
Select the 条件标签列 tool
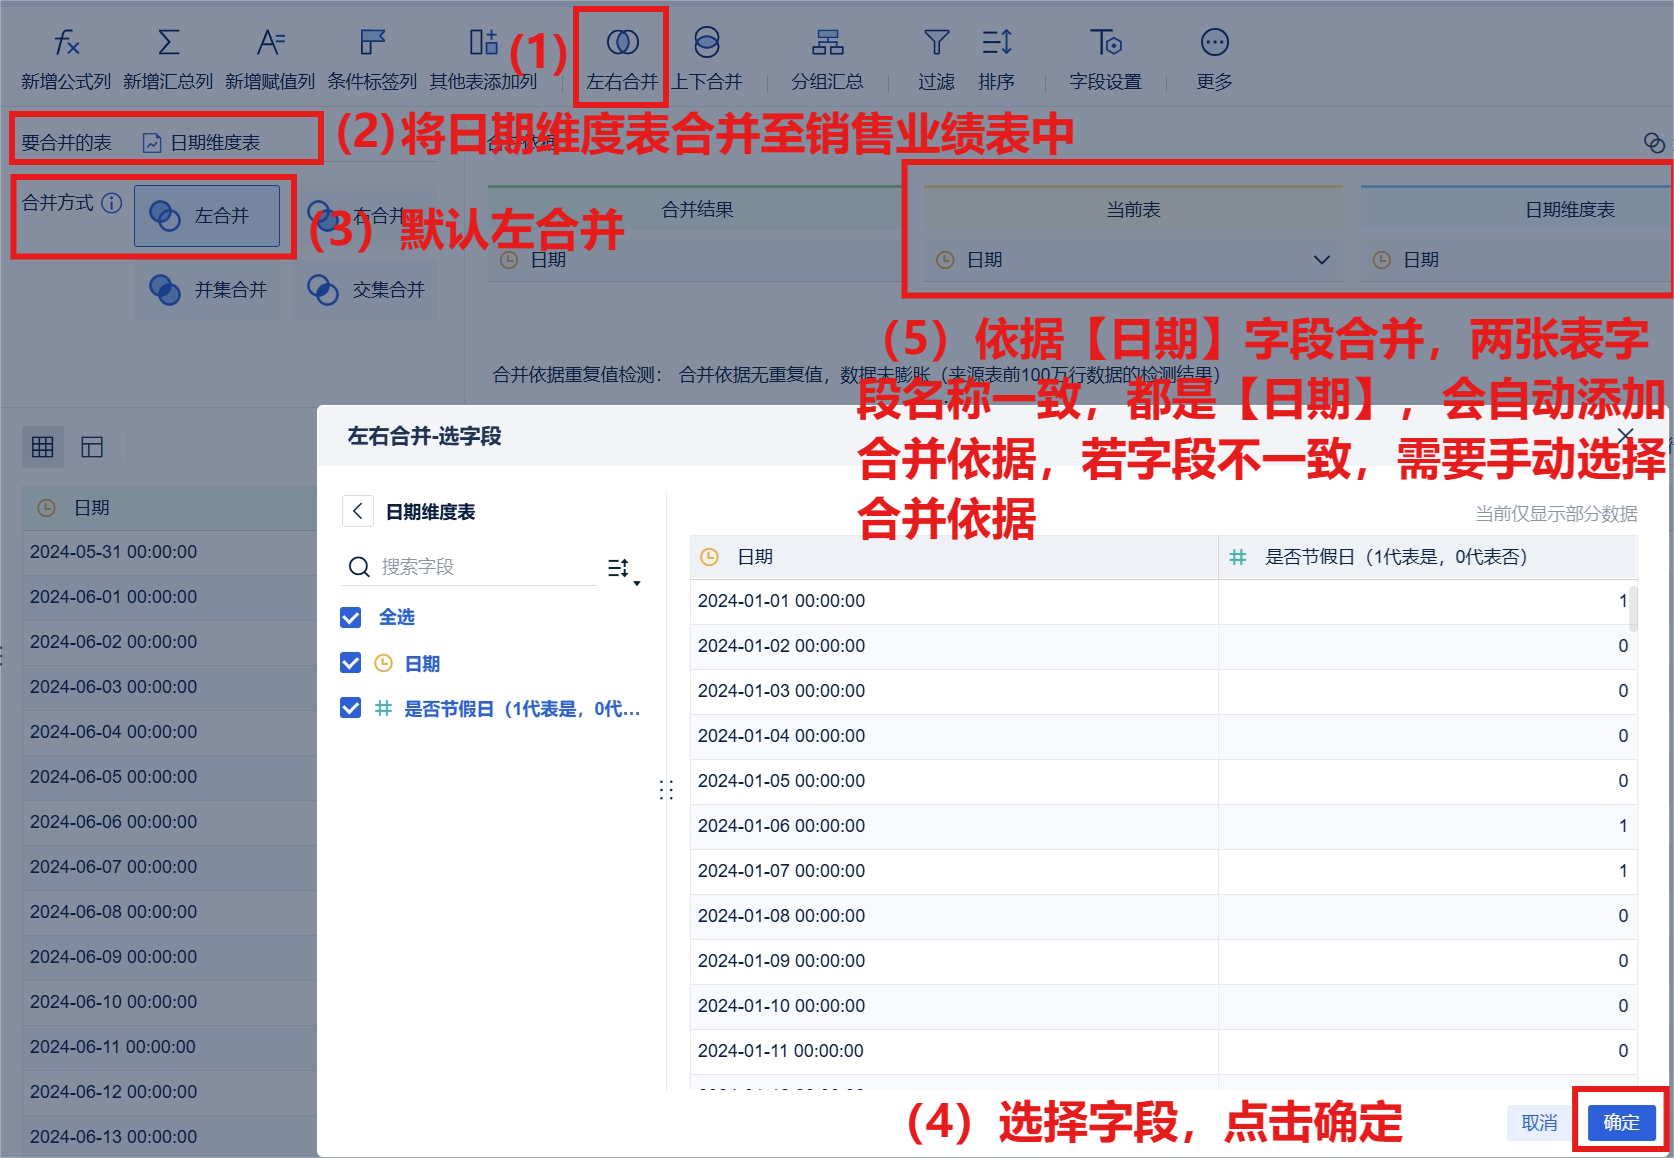point(372,60)
